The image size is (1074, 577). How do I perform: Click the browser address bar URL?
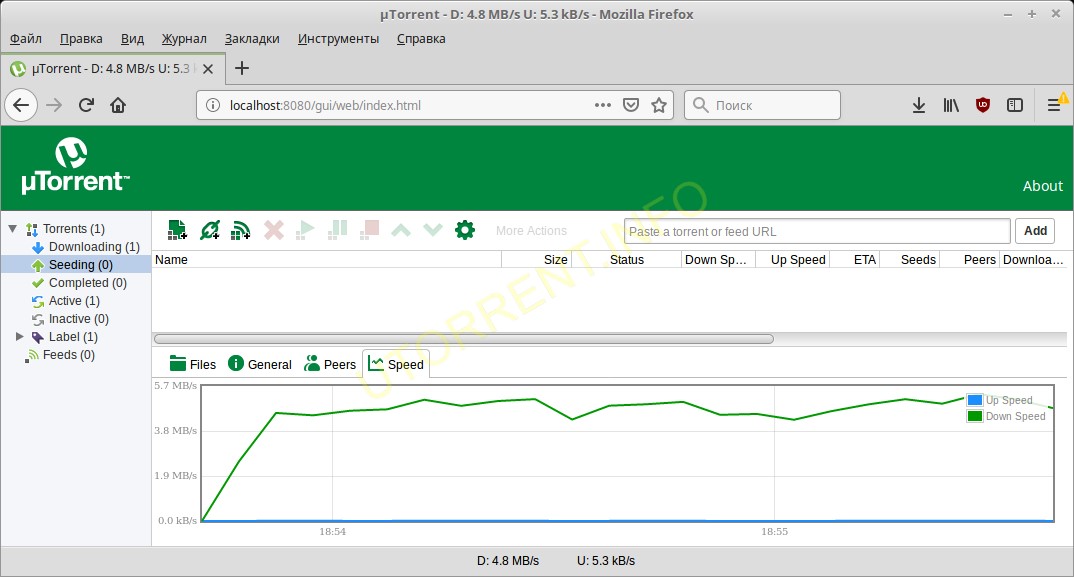pos(325,106)
